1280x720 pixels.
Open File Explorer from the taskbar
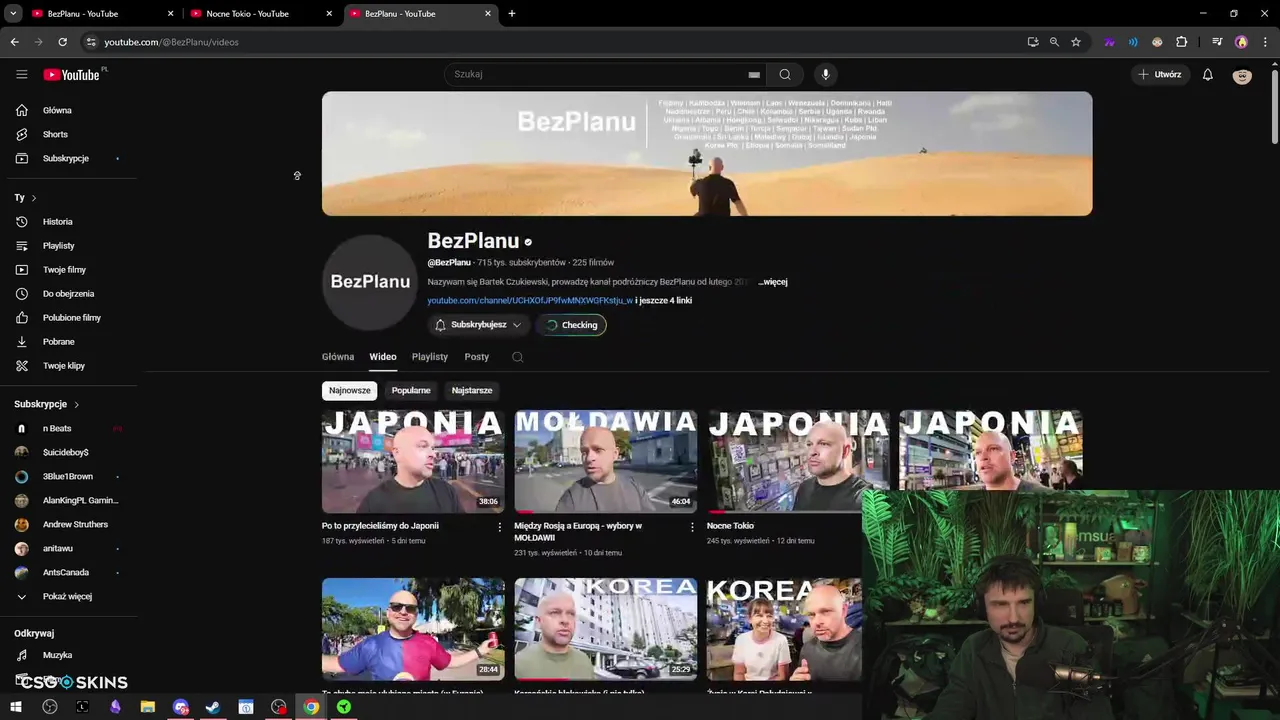click(147, 707)
